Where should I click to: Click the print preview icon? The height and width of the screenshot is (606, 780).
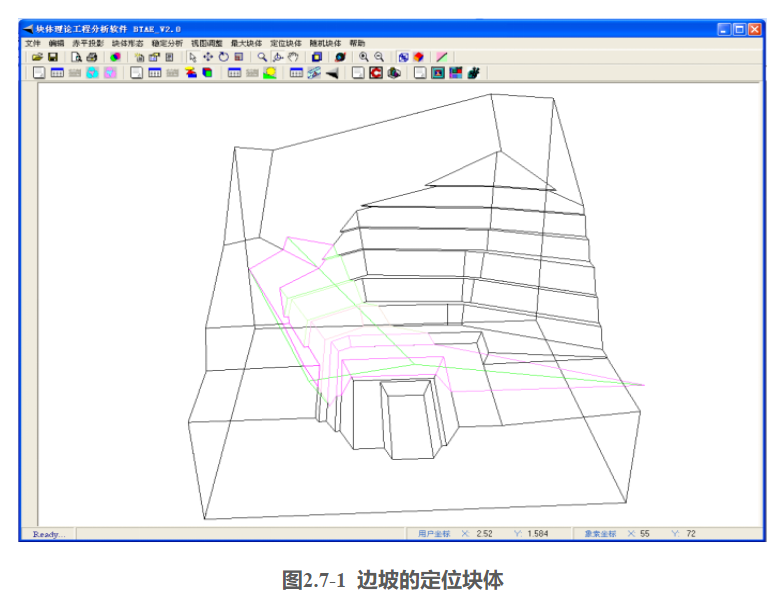(x=76, y=58)
